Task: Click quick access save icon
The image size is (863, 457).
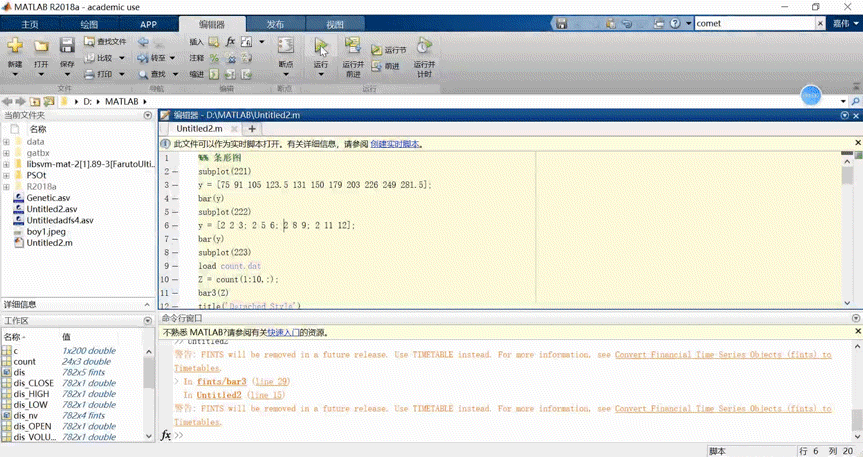Action: [561, 24]
